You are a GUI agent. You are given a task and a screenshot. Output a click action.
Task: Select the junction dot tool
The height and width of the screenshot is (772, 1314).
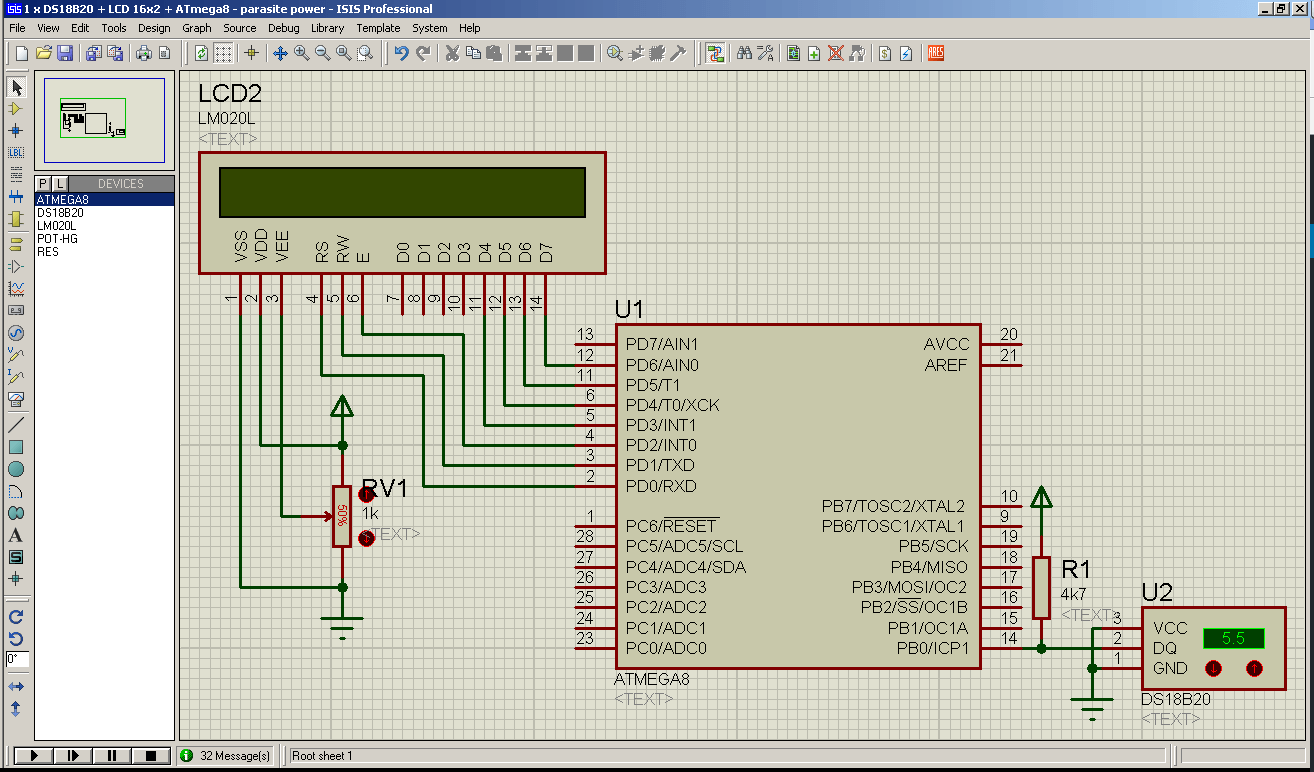[16, 130]
